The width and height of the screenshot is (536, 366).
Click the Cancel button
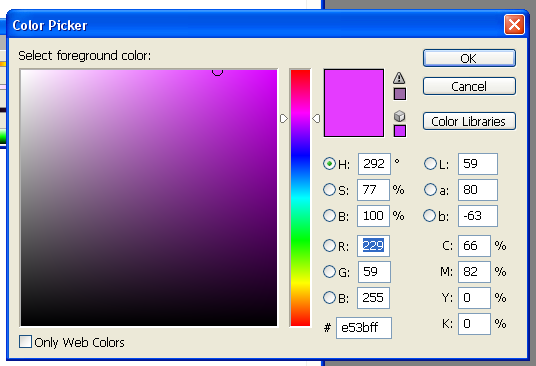tap(469, 86)
